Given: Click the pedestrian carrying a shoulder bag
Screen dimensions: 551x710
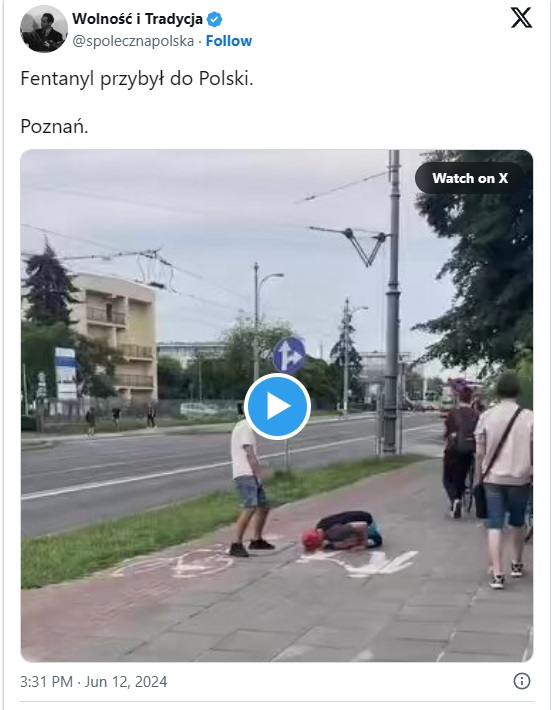Looking at the screenshot, I should point(504,480).
